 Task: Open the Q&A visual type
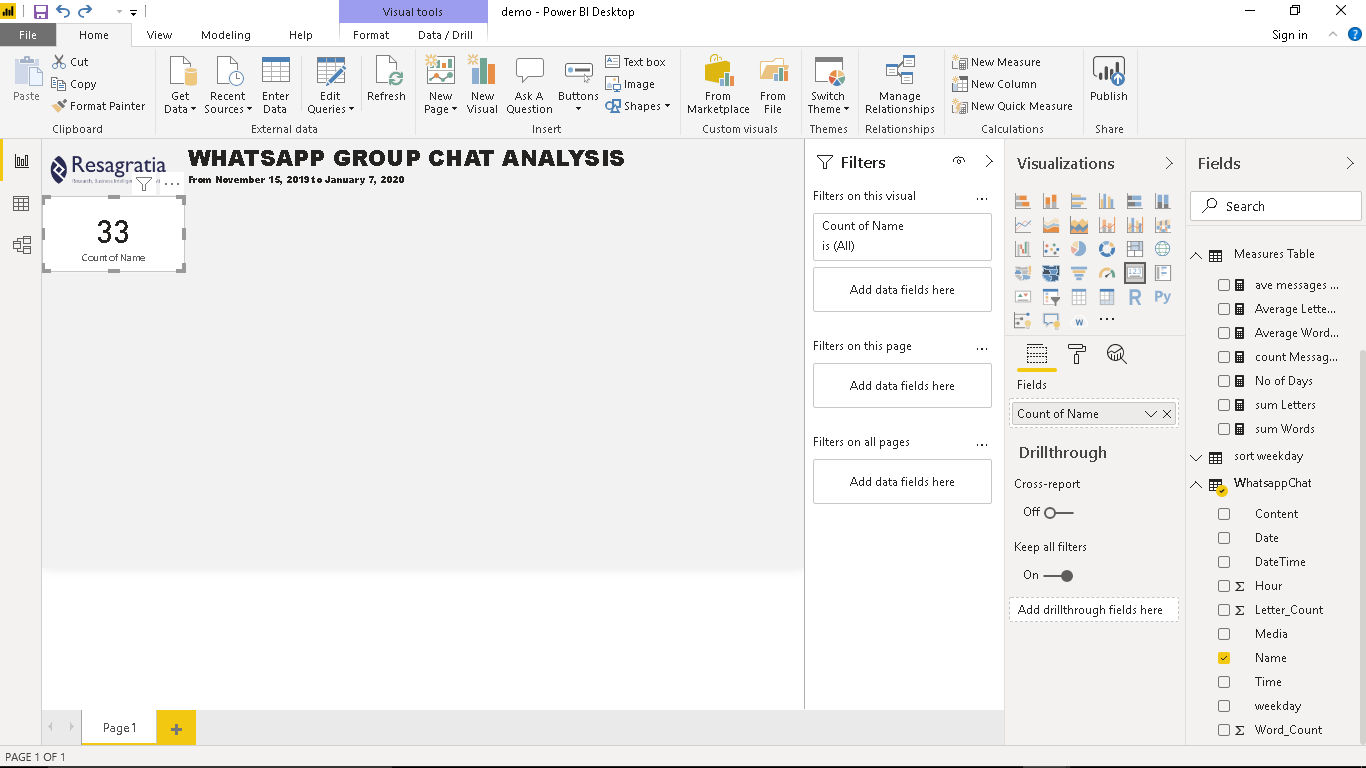[x=1051, y=321]
